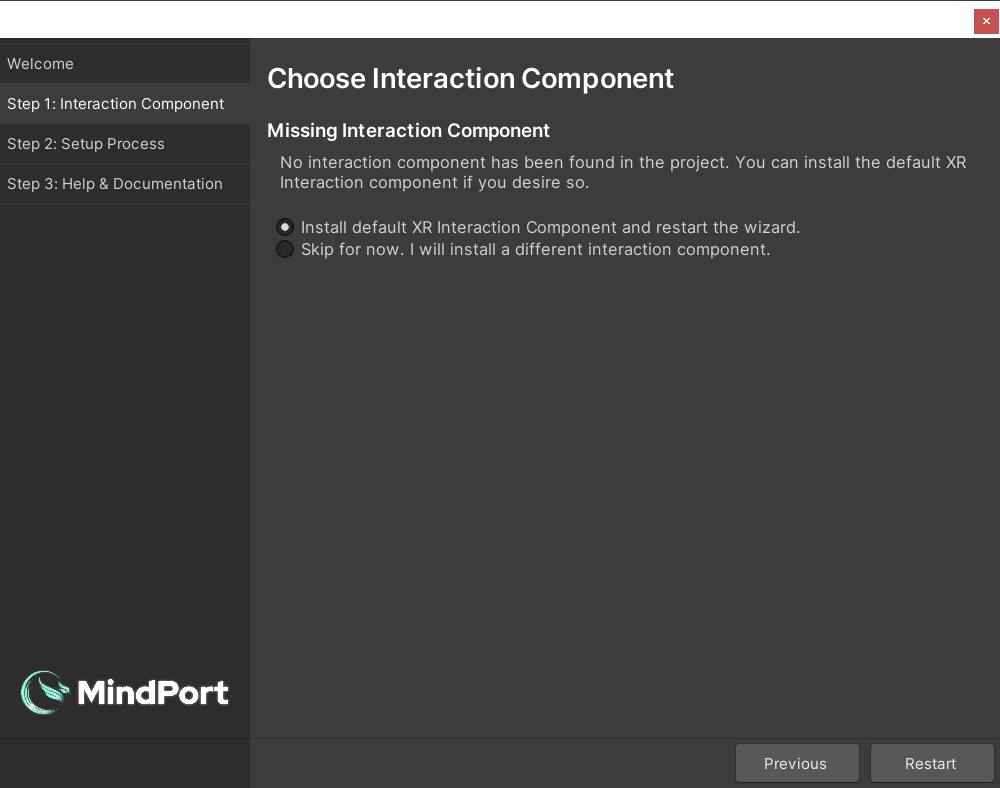Screen dimensions: 1000x788
Task: Click the Restart button
Action: click(x=931, y=763)
